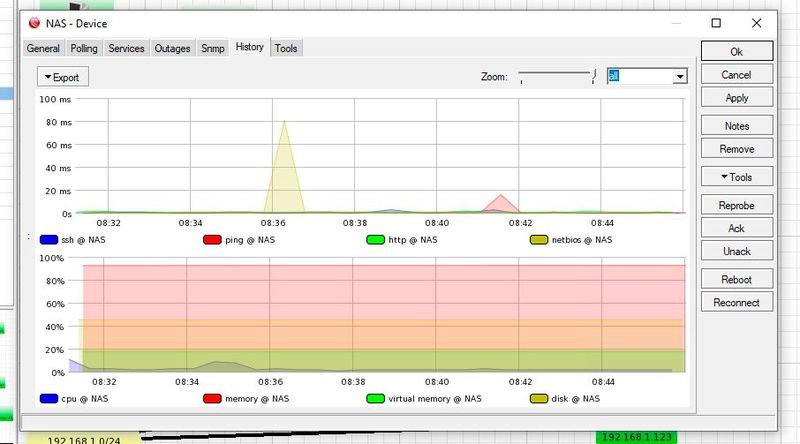Reboot the NAS device
Image resolution: width=800 pixels, height=444 pixels.
(737, 279)
